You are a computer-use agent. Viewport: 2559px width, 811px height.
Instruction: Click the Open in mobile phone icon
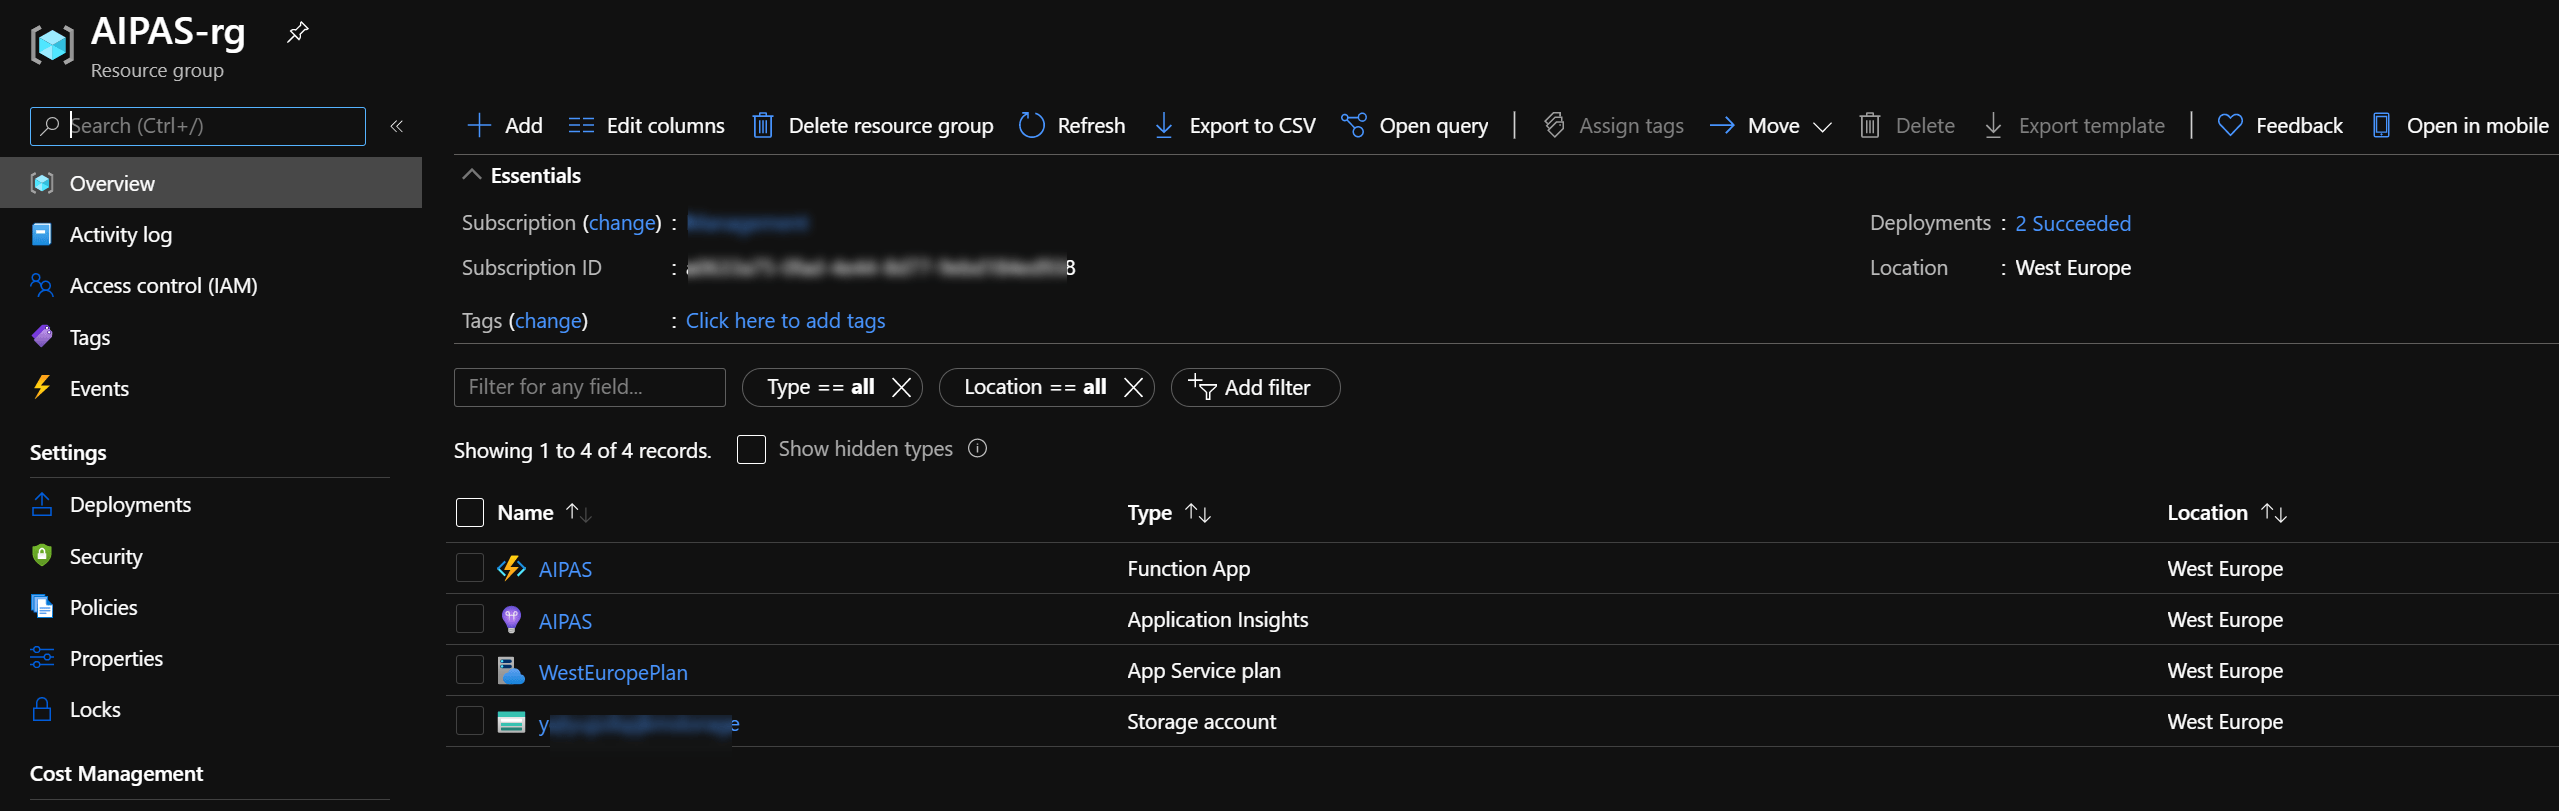coord(2382,126)
